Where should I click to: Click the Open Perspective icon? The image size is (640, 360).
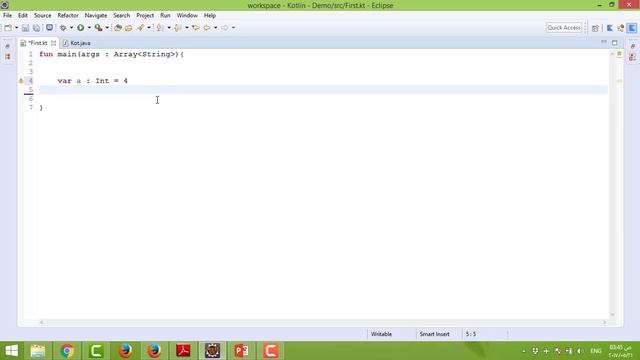595,28
